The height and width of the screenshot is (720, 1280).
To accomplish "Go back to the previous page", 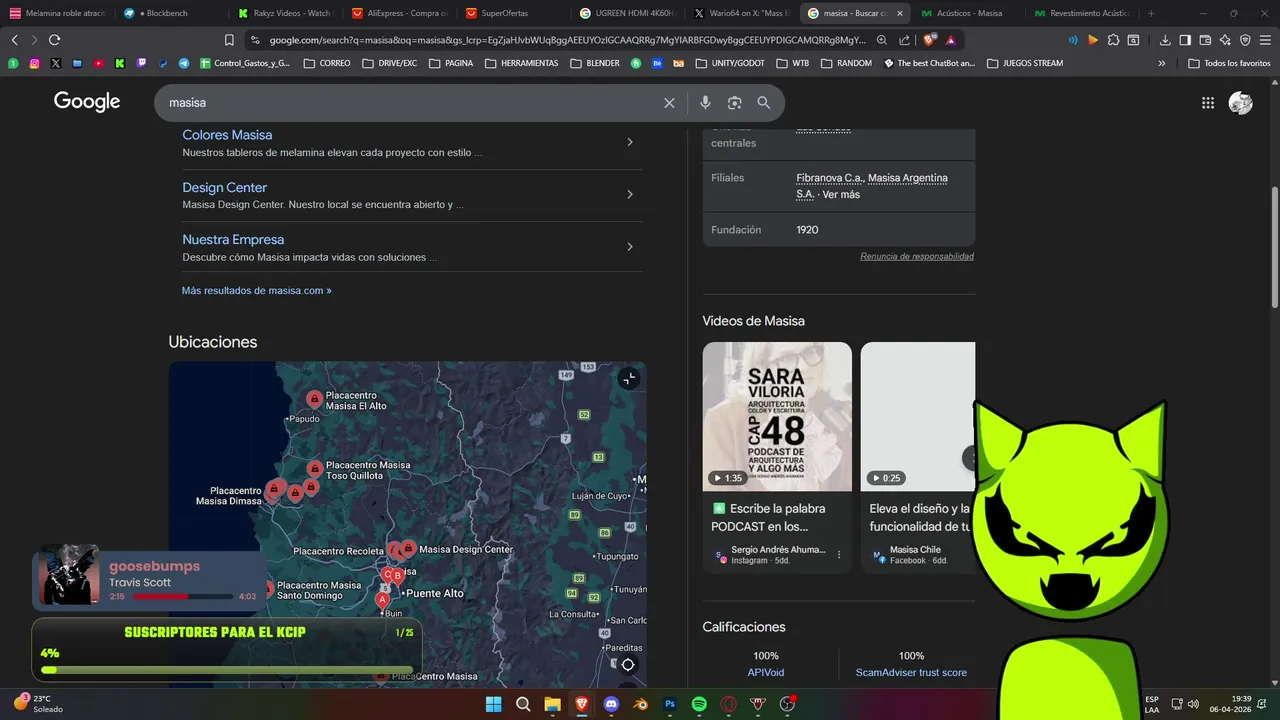I will pyautogui.click(x=14, y=40).
